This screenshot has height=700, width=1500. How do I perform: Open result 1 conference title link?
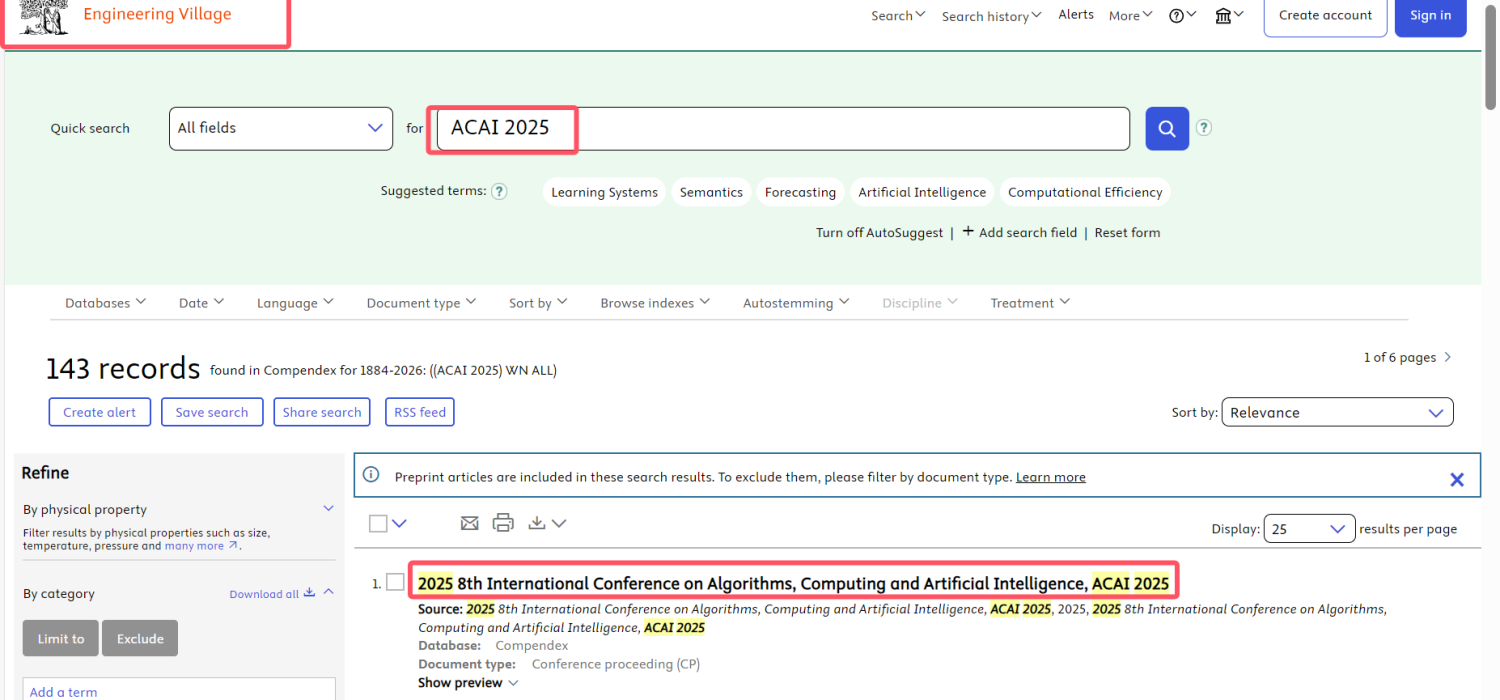[x=793, y=583]
